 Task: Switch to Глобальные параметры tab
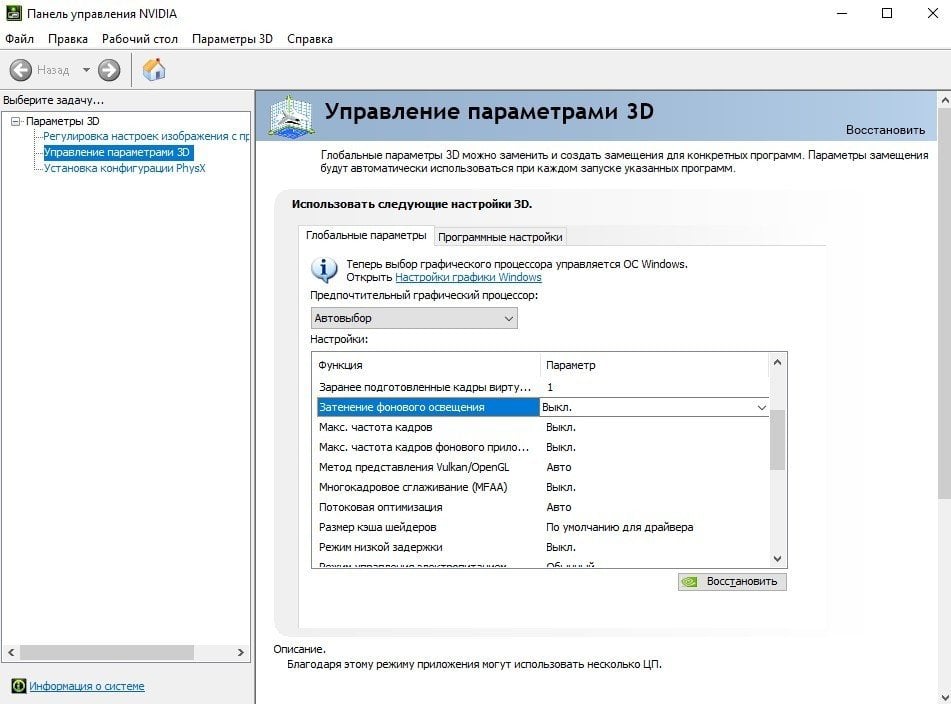[x=366, y=235]
